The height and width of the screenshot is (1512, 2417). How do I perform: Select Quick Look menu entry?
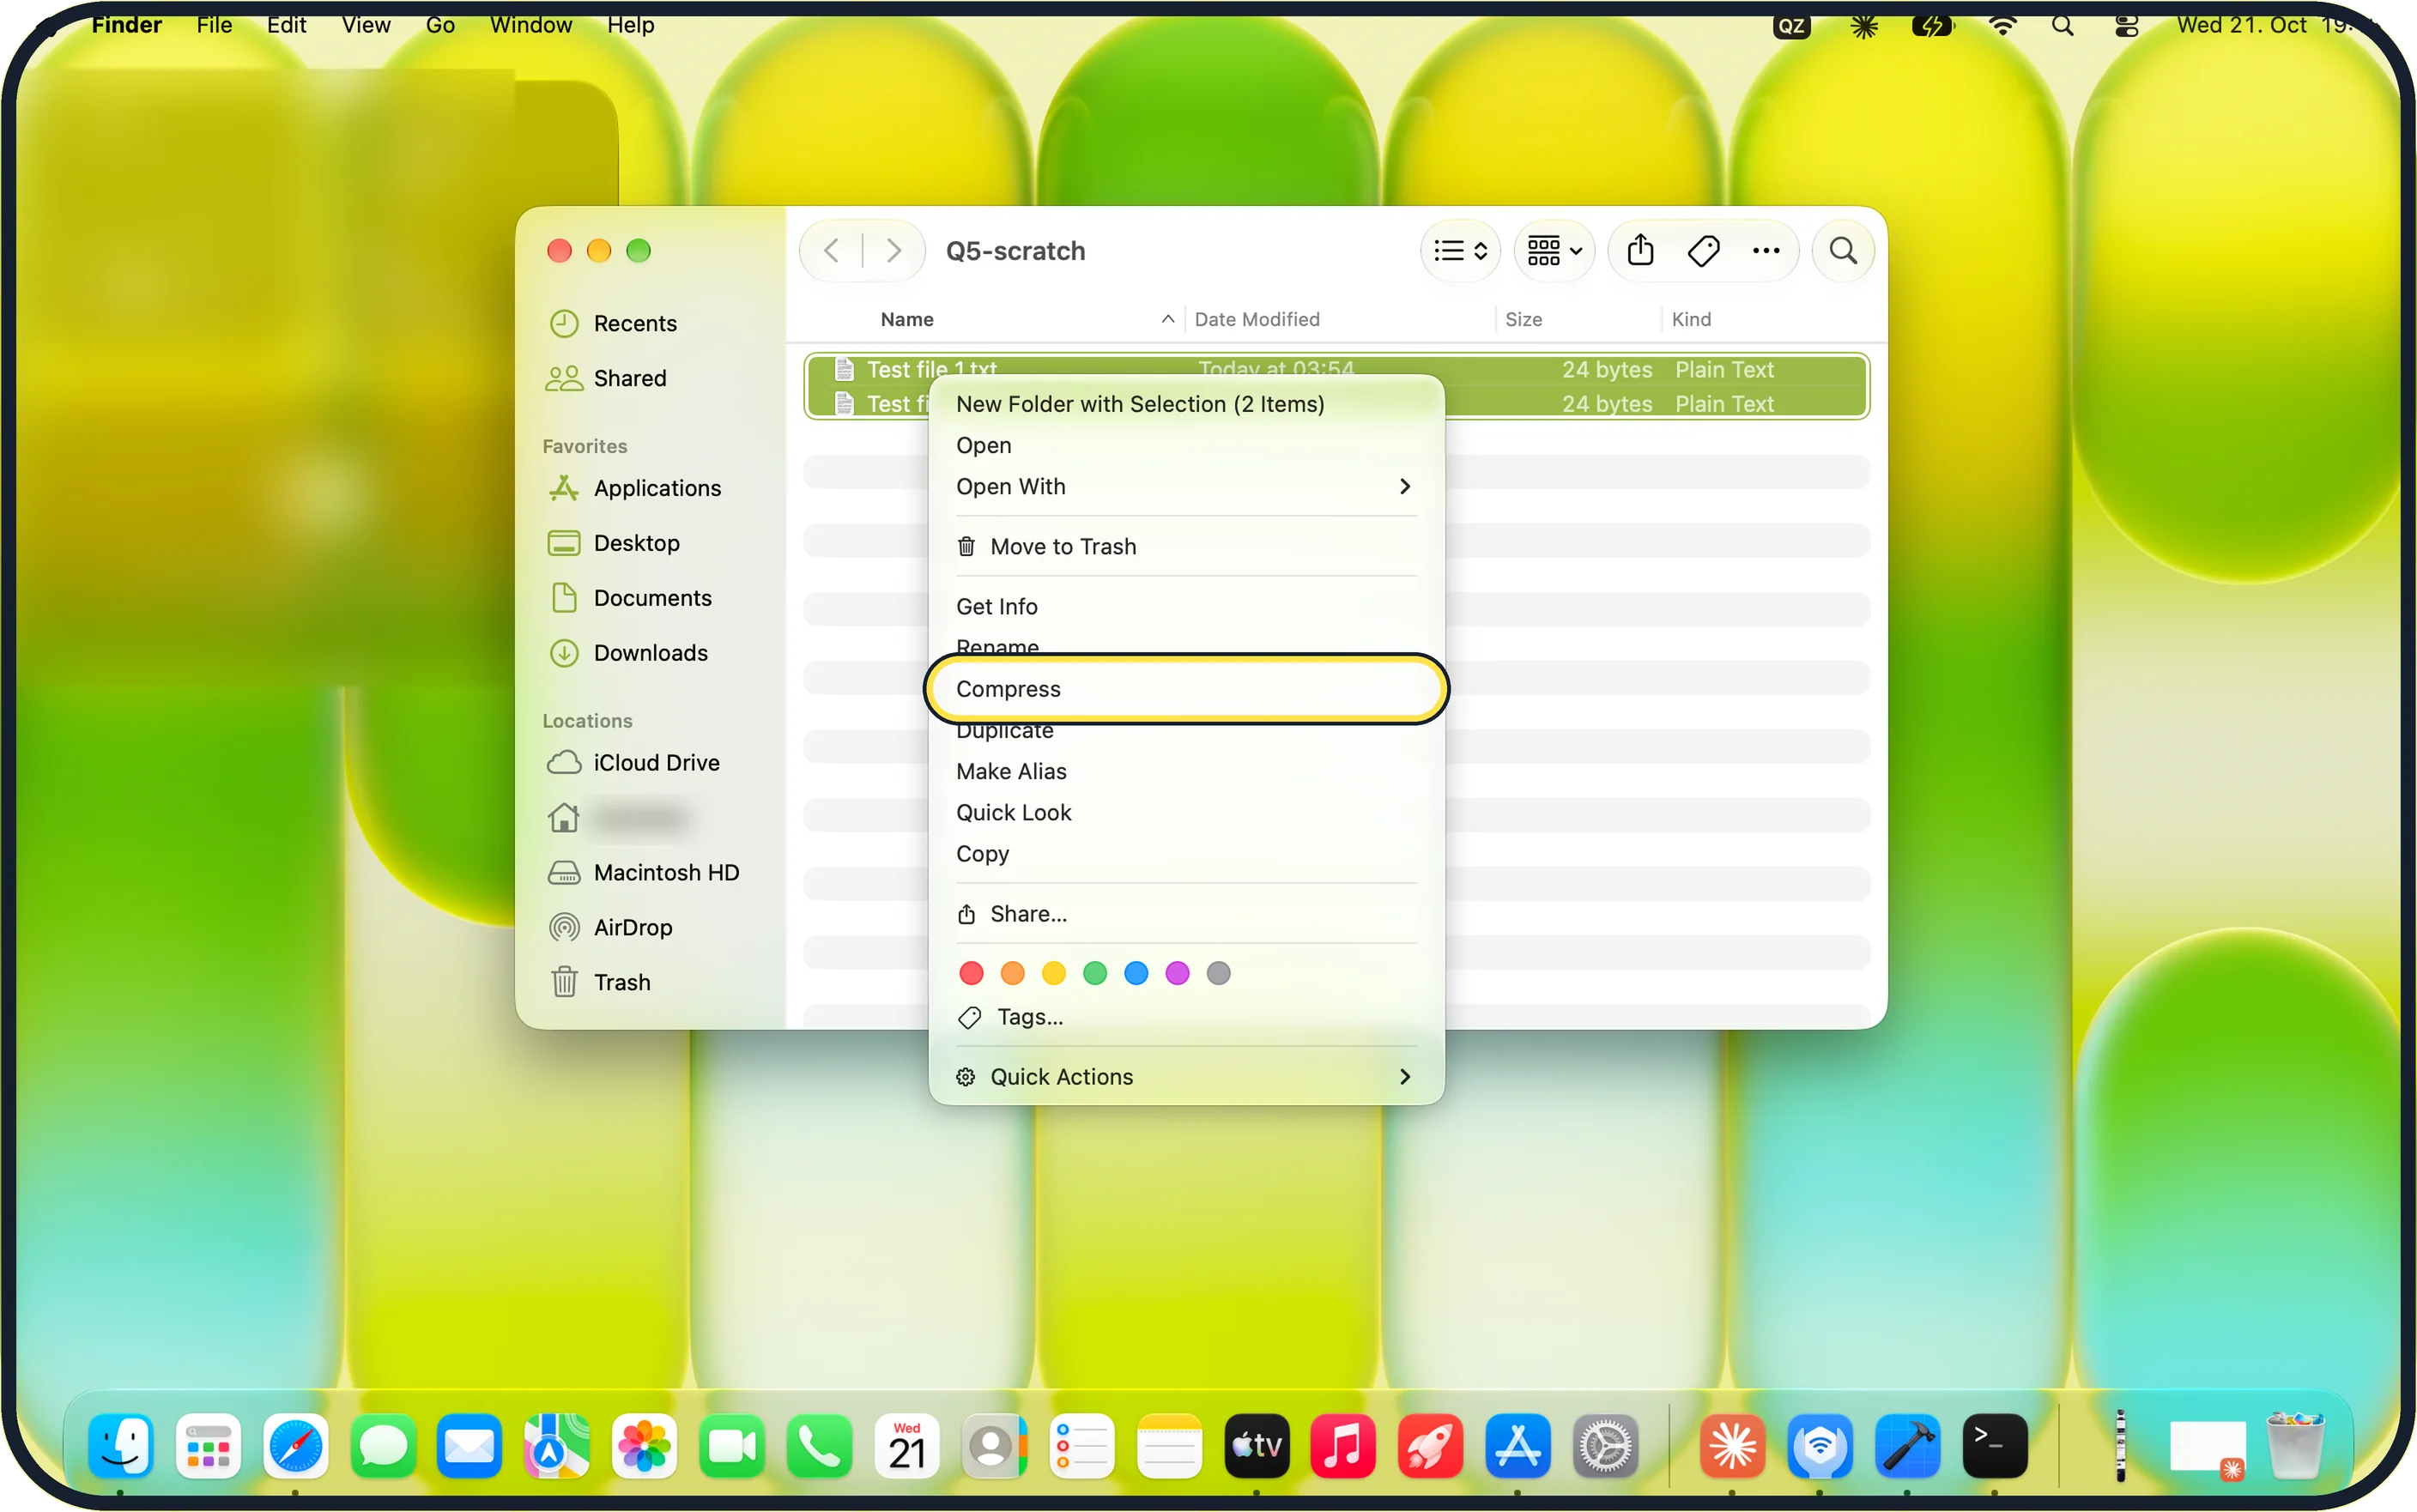(x=1186, y=812)
